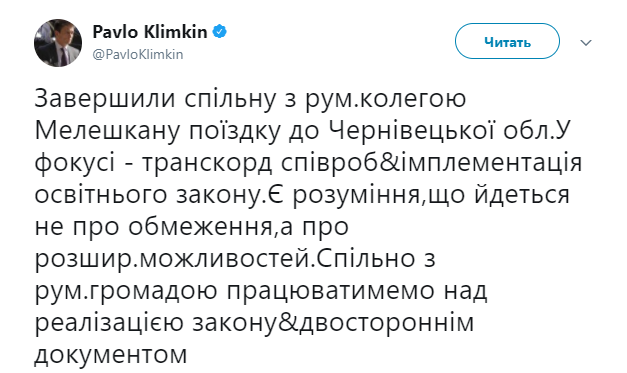
Task: Expand the tweet options chevron menu
Action: [586, 42]
